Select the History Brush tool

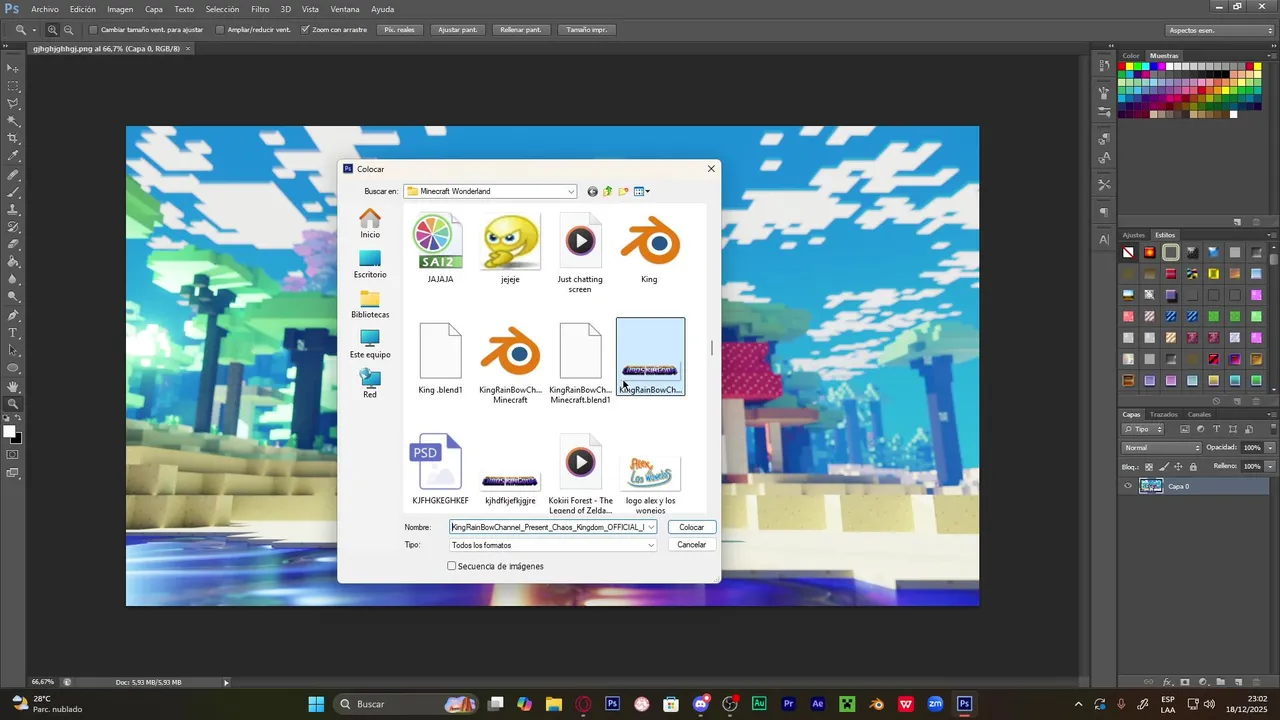coord(13,227)
